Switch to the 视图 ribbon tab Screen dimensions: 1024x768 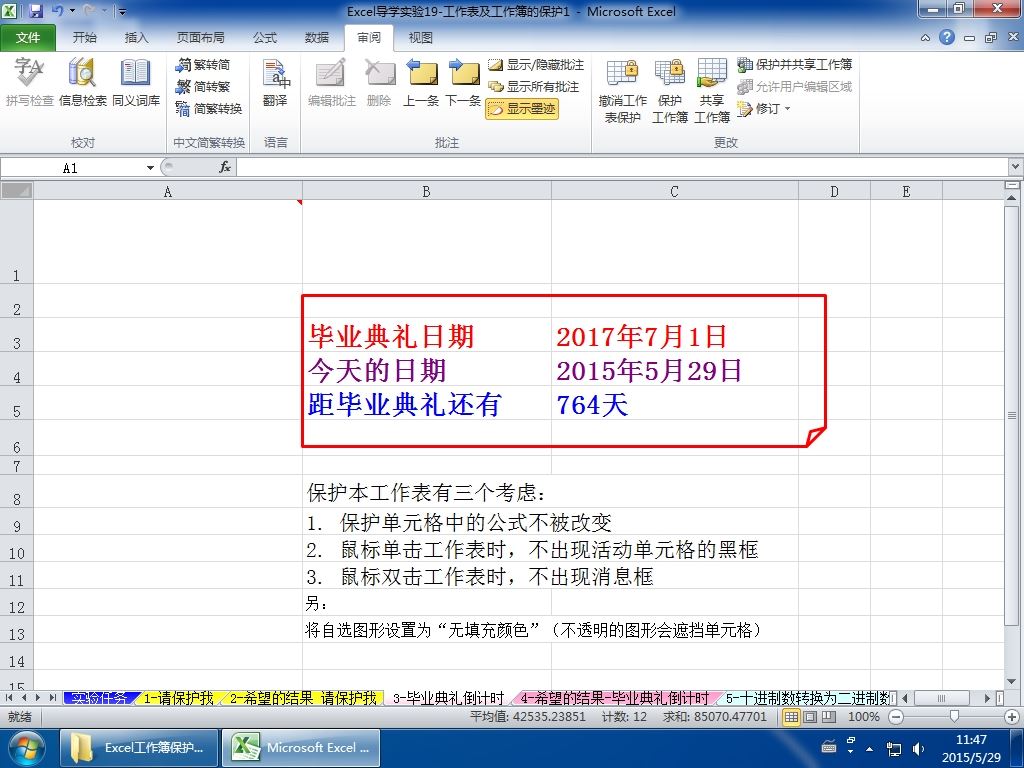point(421,38)
